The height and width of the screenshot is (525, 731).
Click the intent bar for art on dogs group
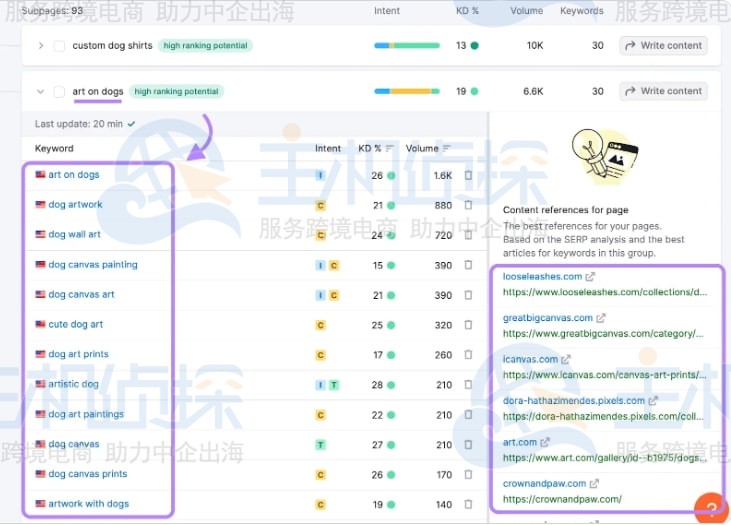tap(407, 91)
